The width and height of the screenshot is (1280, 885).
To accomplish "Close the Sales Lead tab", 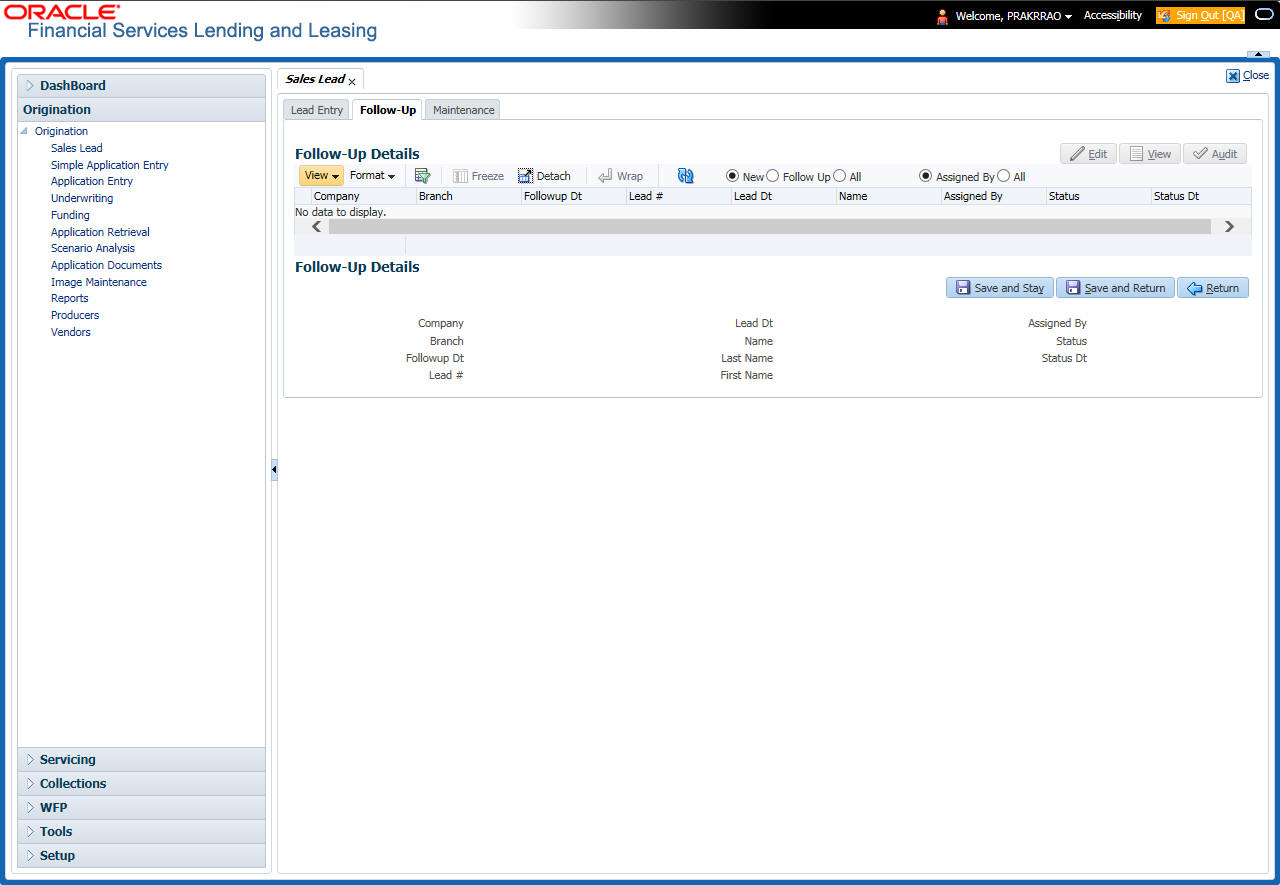I will 352,82.
